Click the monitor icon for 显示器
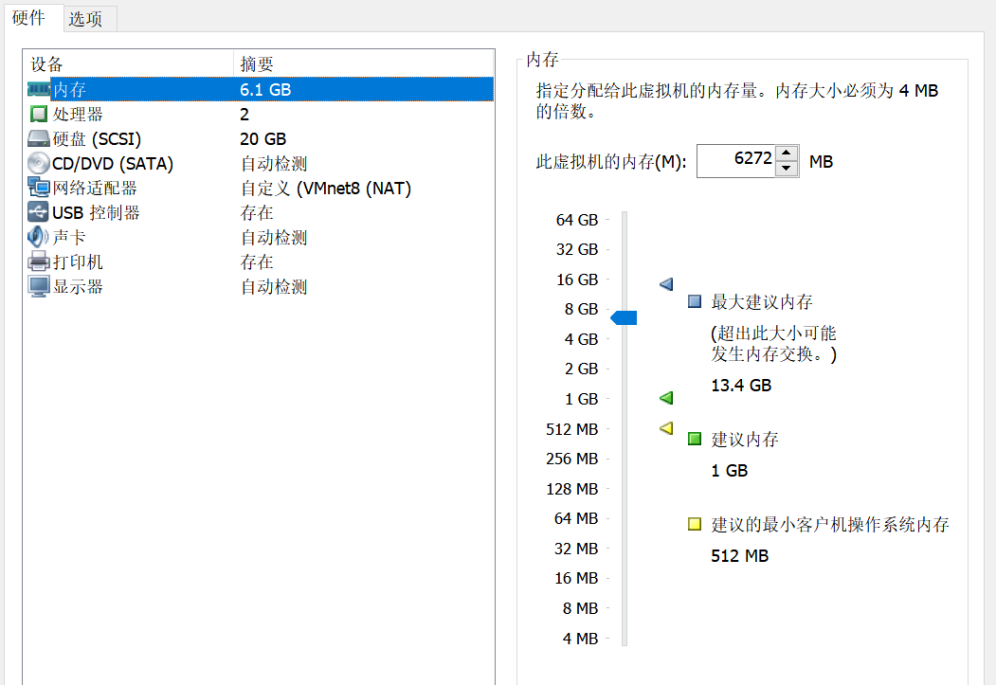This screenshot has width=996, height=685. click(38, 287)
